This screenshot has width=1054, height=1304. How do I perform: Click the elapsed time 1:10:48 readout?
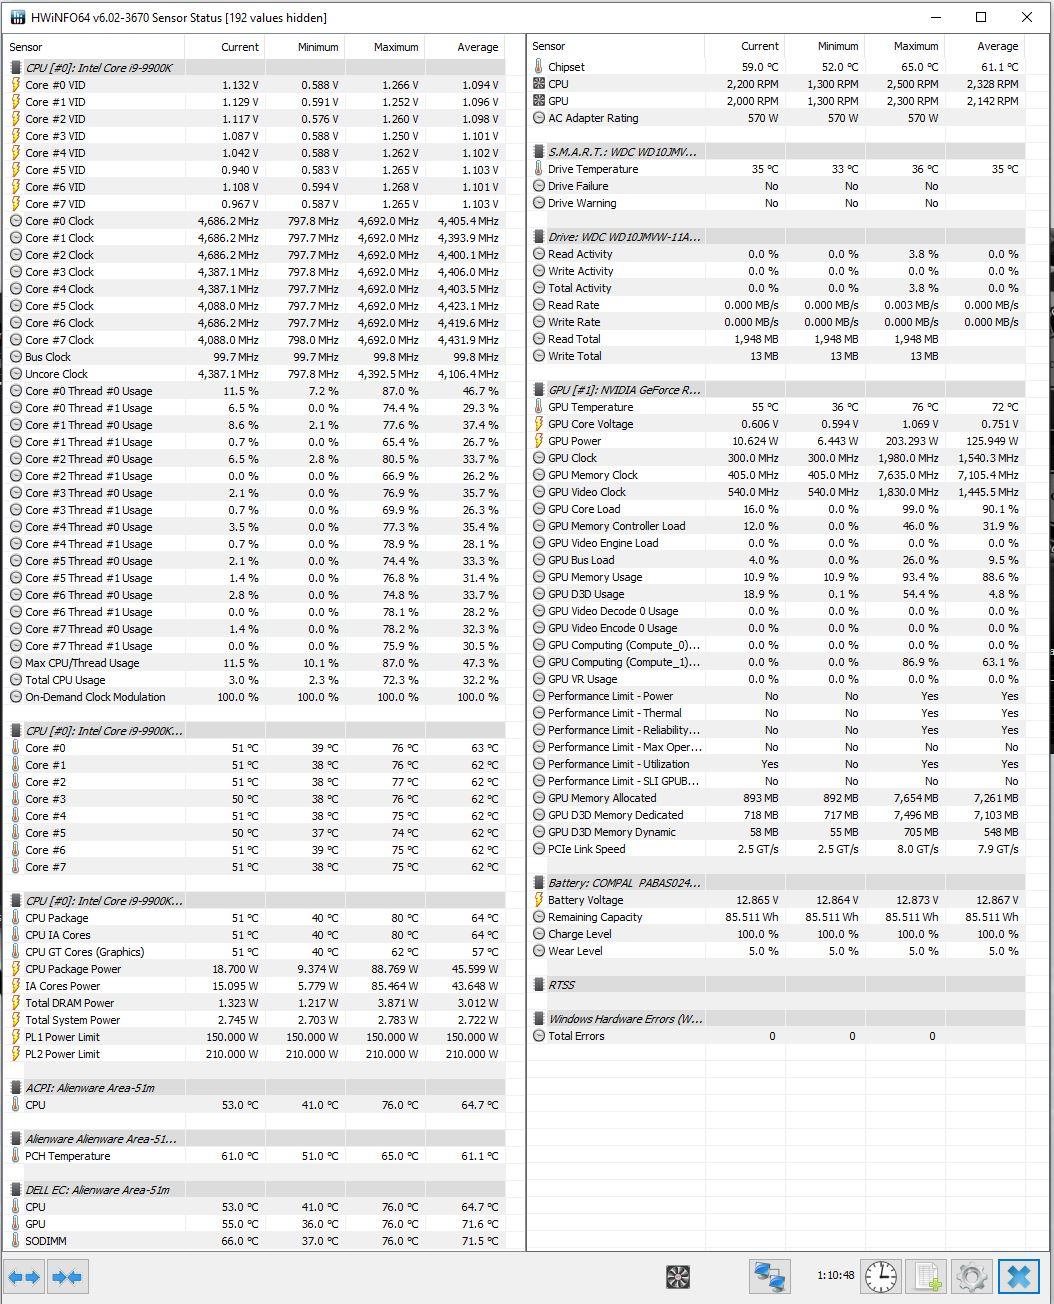click(835, 1276)
